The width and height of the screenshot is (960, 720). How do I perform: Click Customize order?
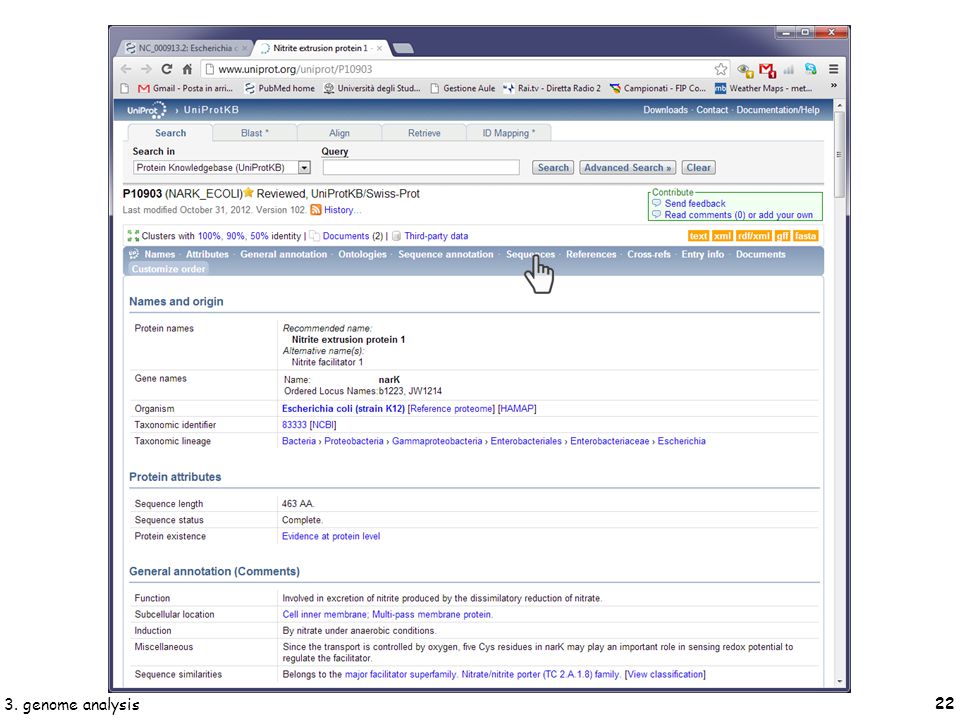pos(168,269)
